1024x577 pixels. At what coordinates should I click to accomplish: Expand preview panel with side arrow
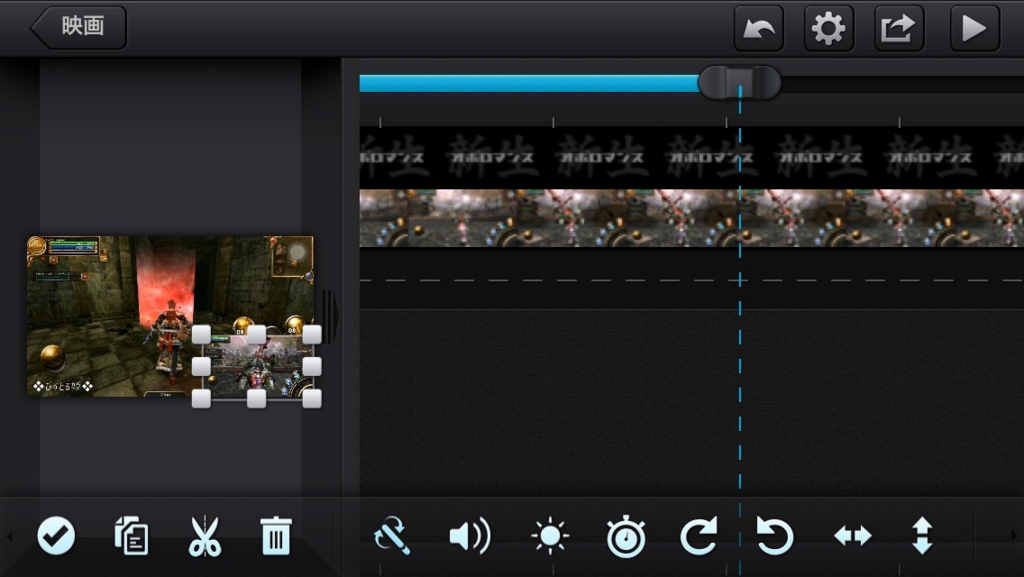[331, 317]
